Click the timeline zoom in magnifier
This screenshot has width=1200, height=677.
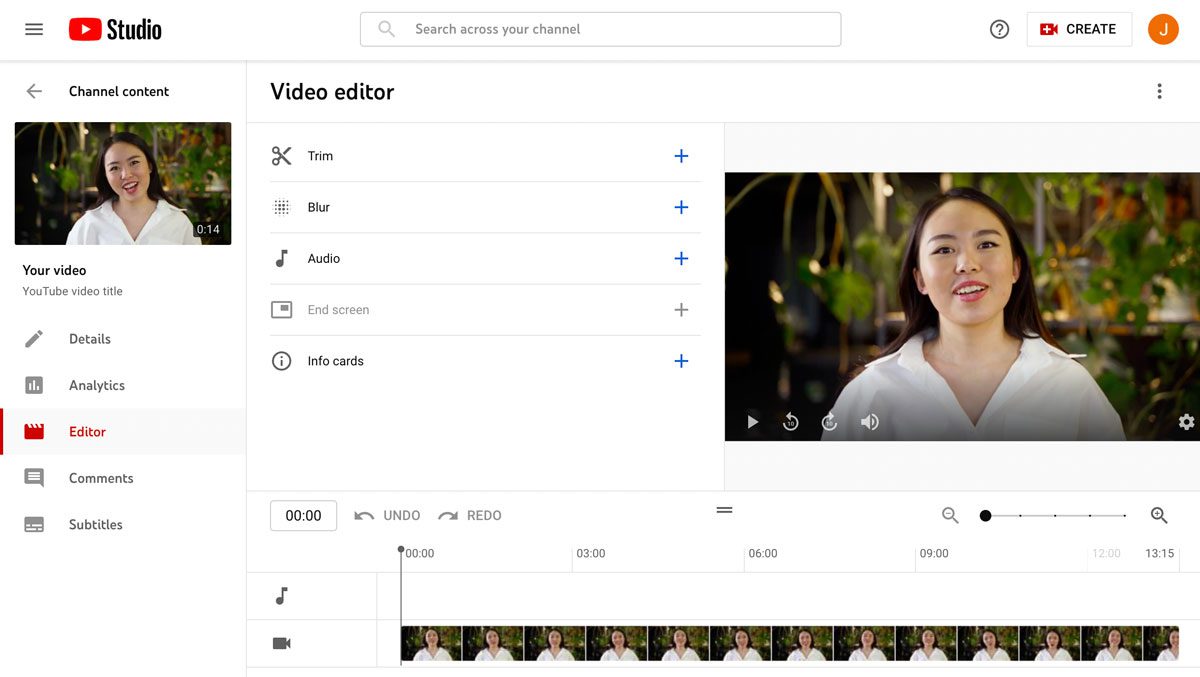click(x=1158, y=515)
